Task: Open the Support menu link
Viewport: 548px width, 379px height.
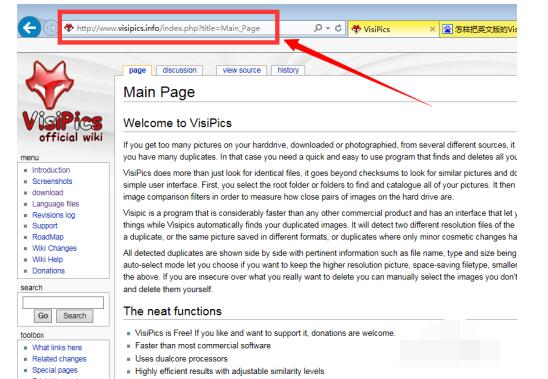Action: click(45, 226)
